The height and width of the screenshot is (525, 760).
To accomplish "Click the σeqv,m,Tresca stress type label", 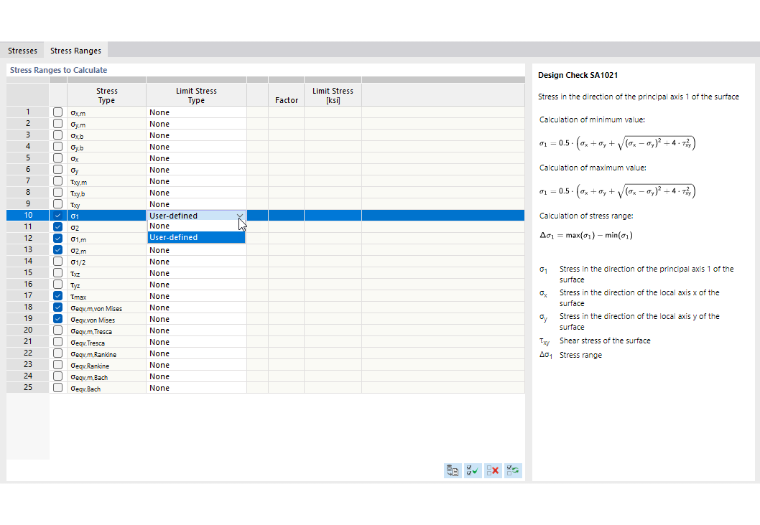I will click(x=91, y=331).
